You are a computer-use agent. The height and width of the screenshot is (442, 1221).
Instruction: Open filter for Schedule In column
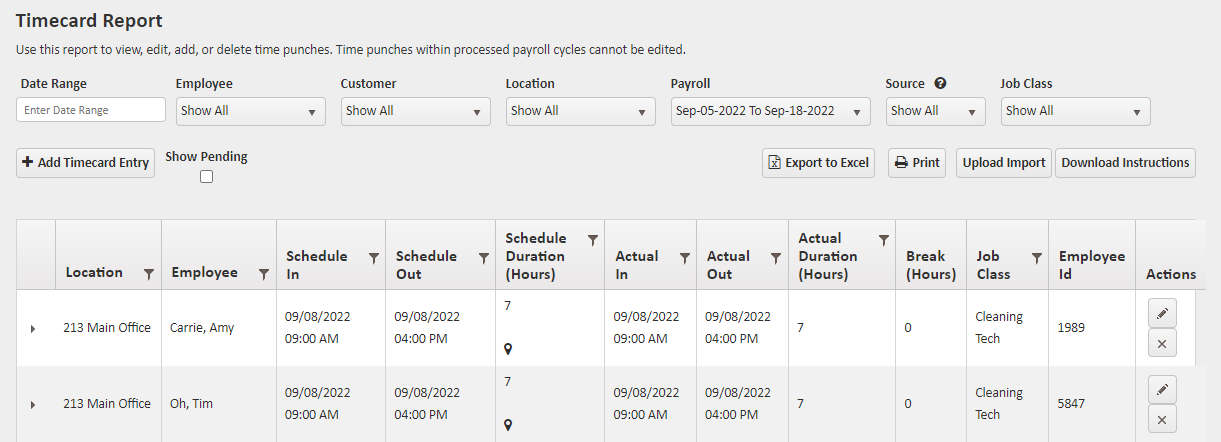point(374,258)
